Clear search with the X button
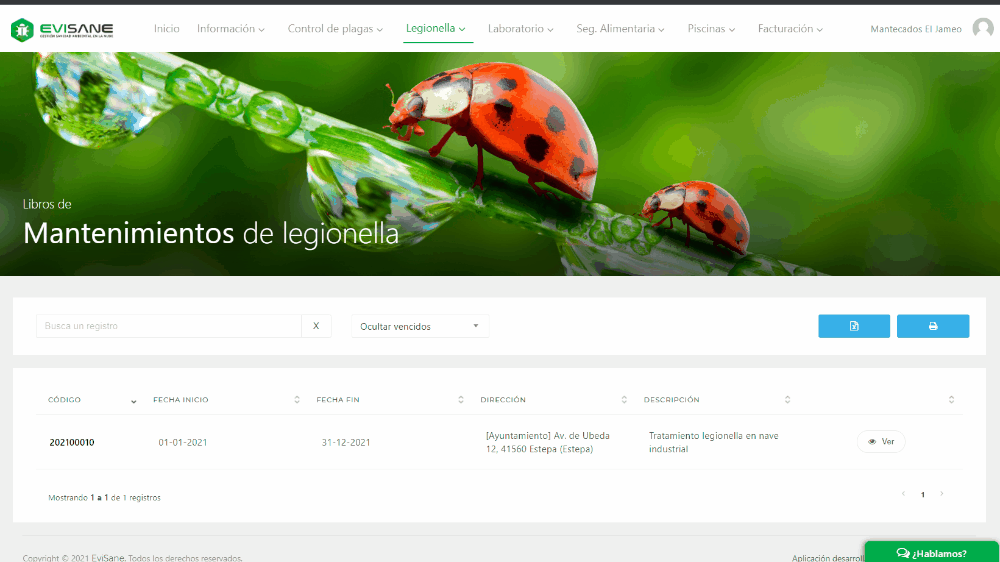Screen dimensions: 1000x562 click(x=316, y=326)
